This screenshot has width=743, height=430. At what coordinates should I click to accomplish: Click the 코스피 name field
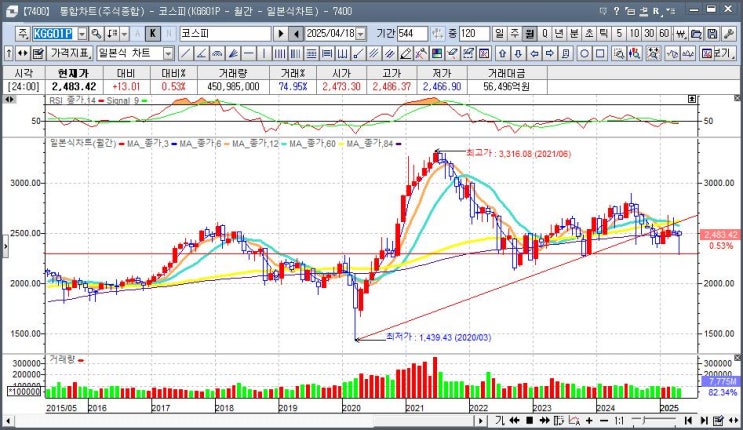(x=225, y=34)
